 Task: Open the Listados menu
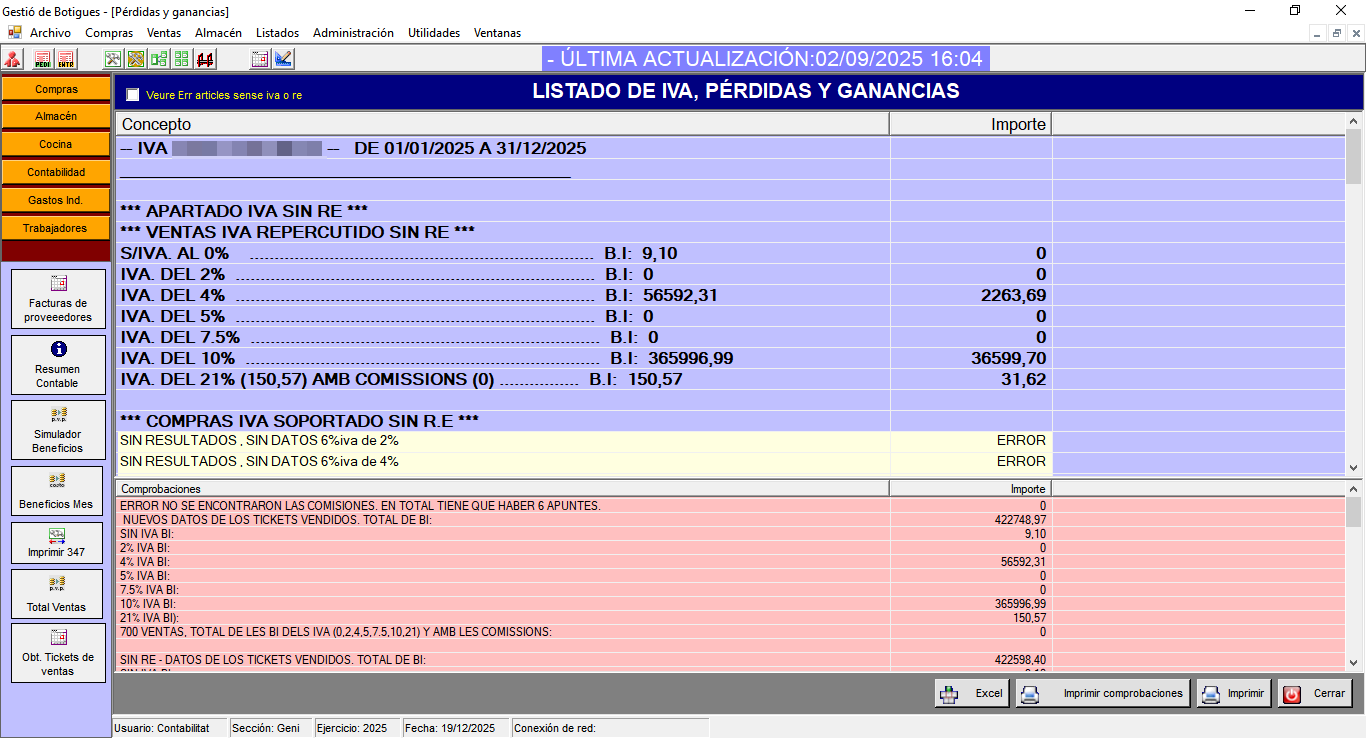pos(277,33)
